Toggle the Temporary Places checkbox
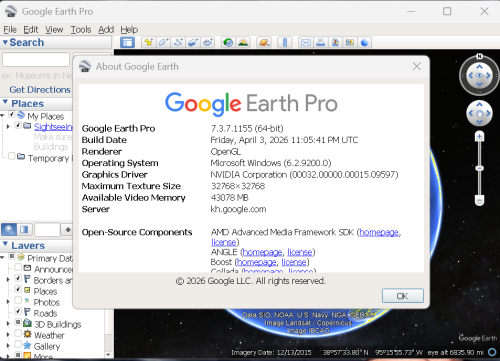This screenshot has width=500, height=361. (12, 156)
